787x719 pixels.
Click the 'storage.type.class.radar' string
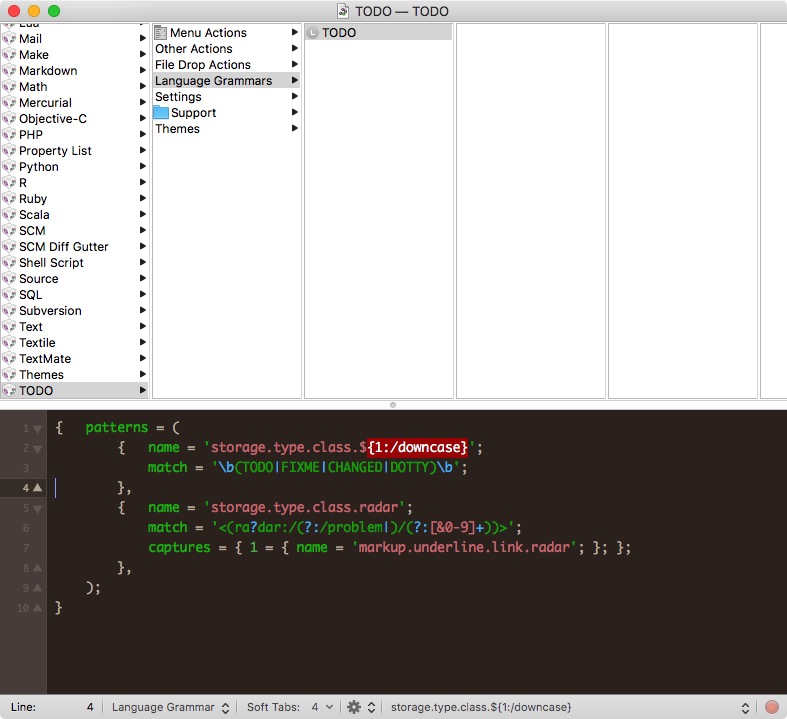coord(305,507)
